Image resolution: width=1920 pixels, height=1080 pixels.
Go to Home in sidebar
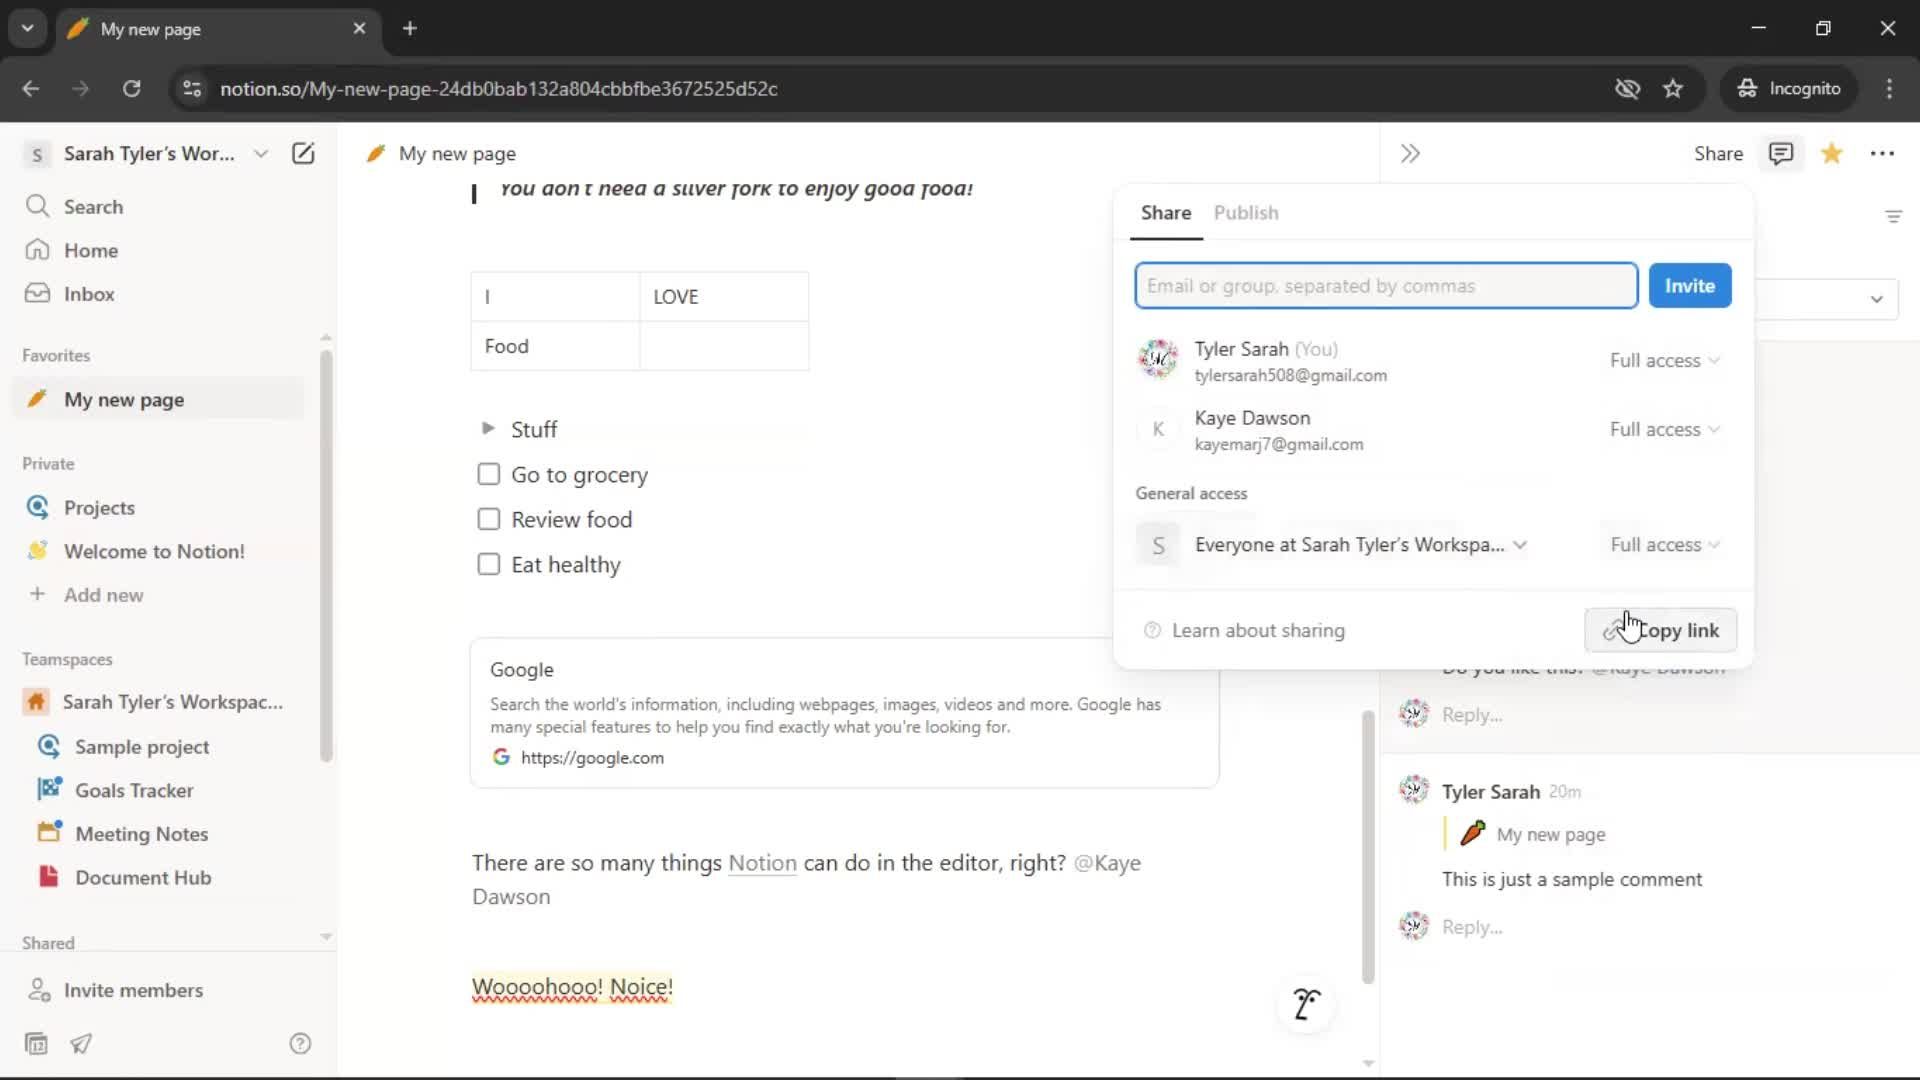click(x=90, y=250)
